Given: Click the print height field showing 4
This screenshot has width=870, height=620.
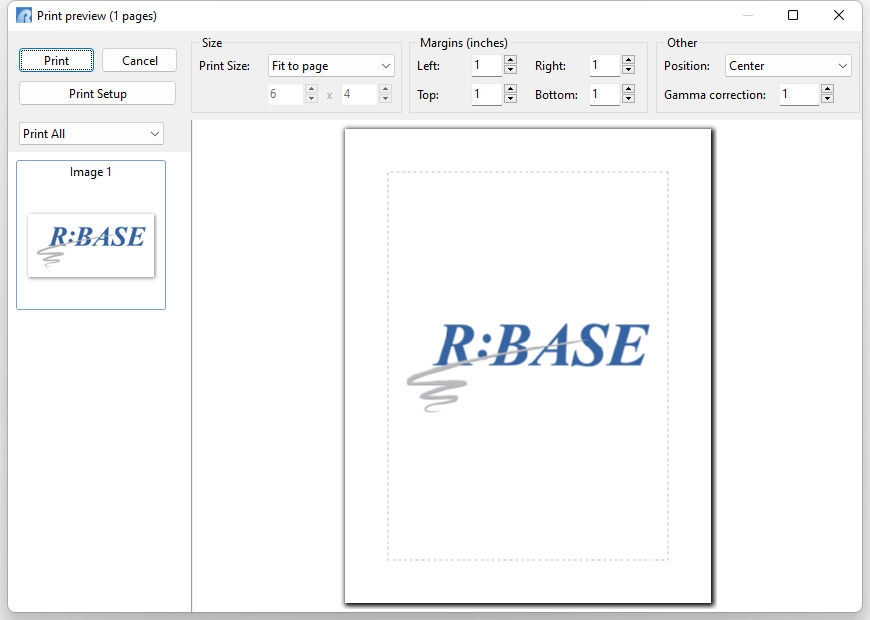Looking at the screenshot, I should click(359, 94).
